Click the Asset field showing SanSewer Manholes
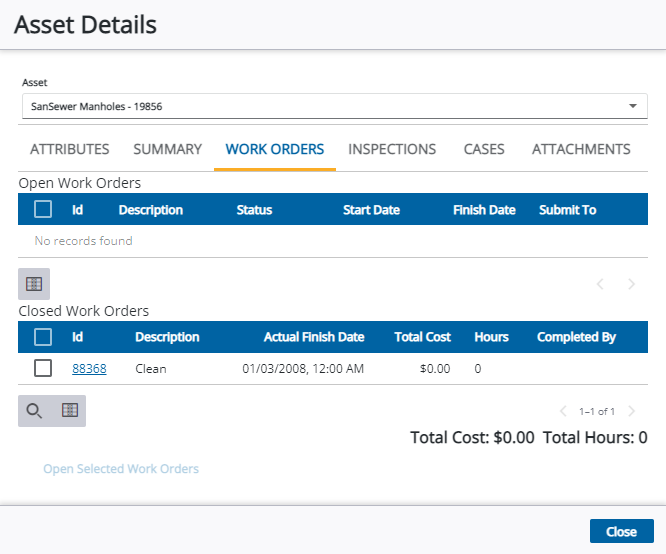 [320, 106]
